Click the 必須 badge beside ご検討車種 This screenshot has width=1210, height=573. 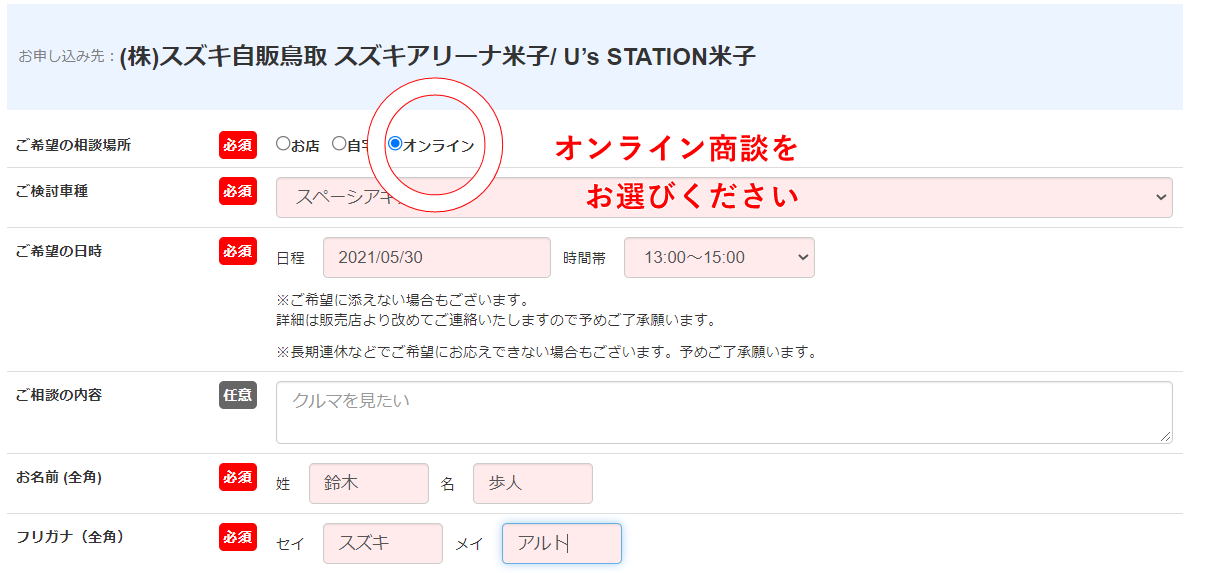(x=238, y=191)
